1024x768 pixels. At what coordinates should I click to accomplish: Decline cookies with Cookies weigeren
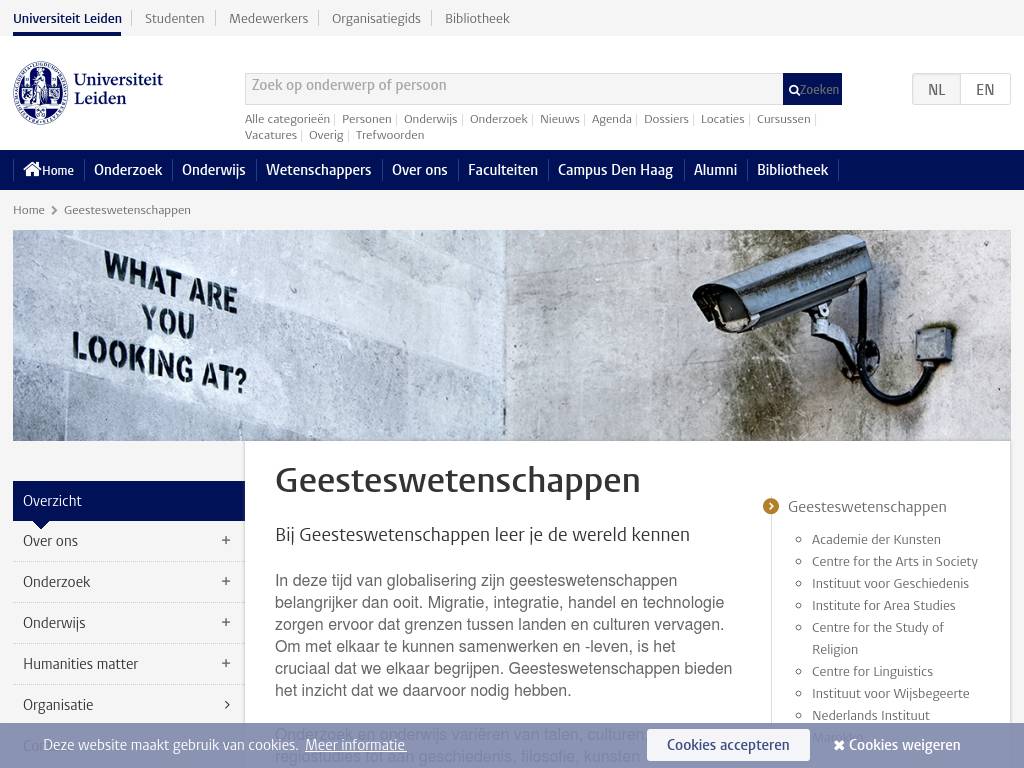point(896,745)
